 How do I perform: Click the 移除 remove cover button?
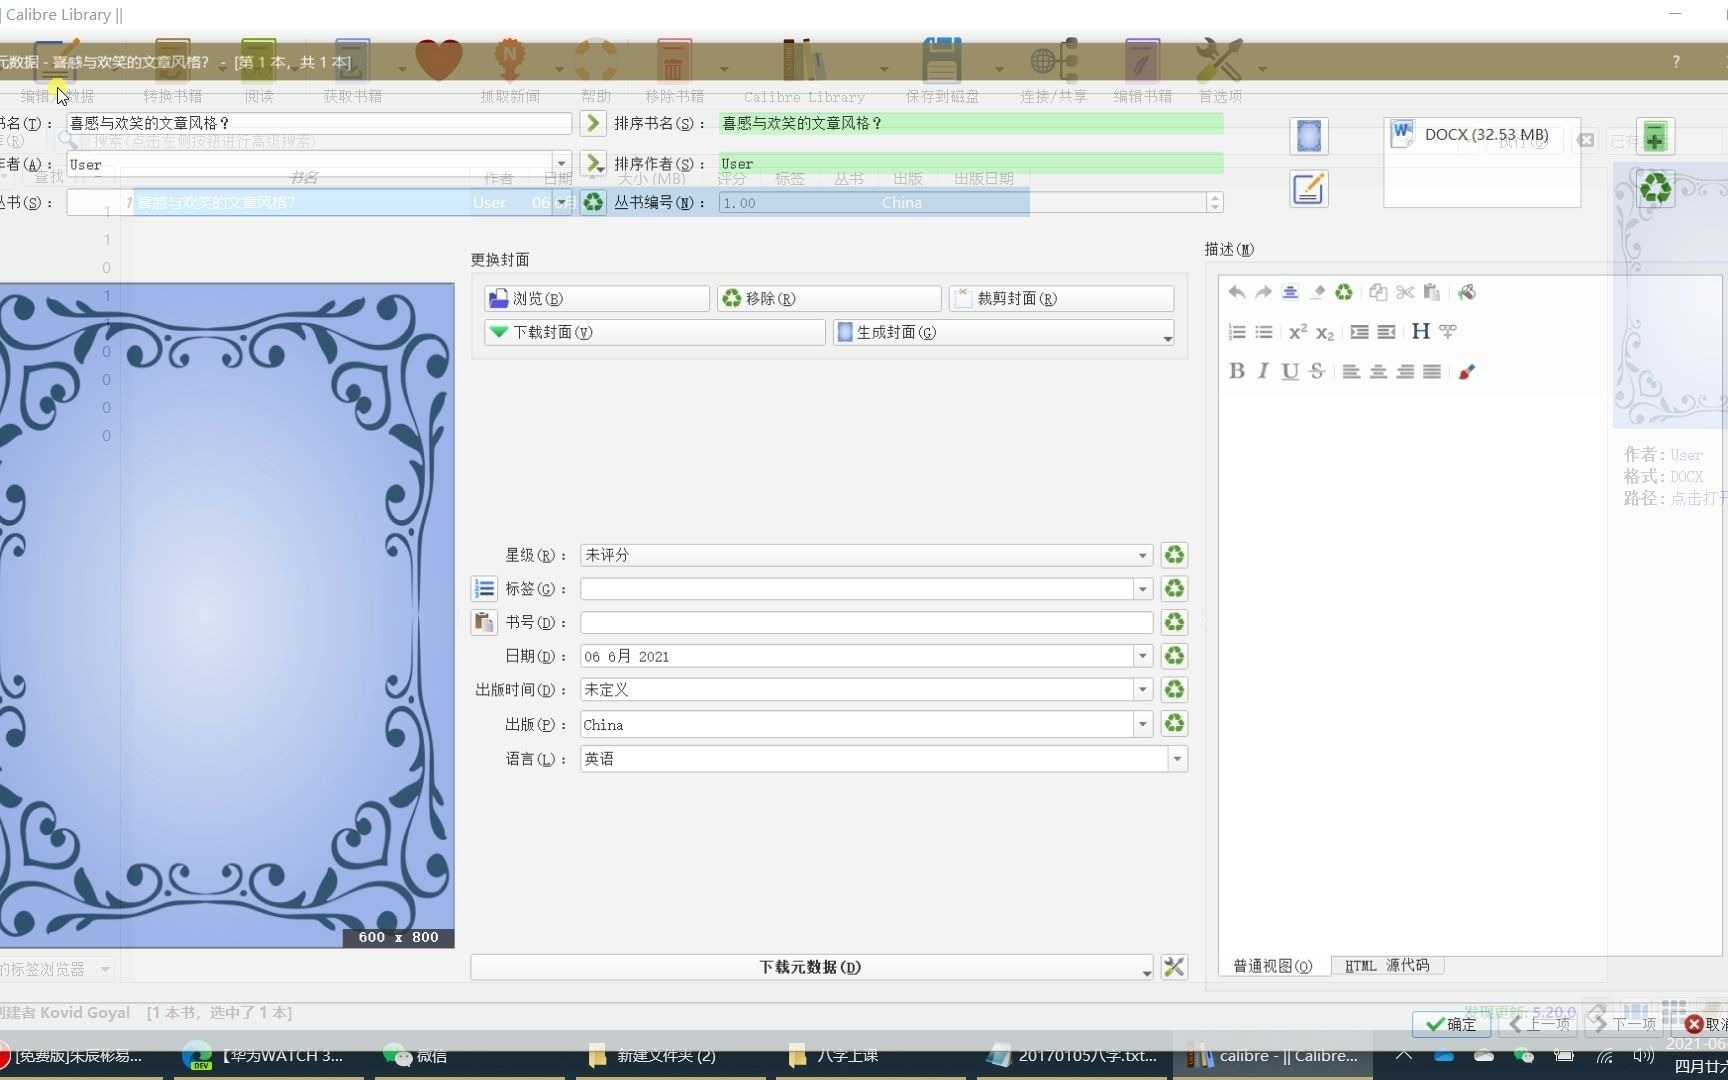(x=829, y=298)
